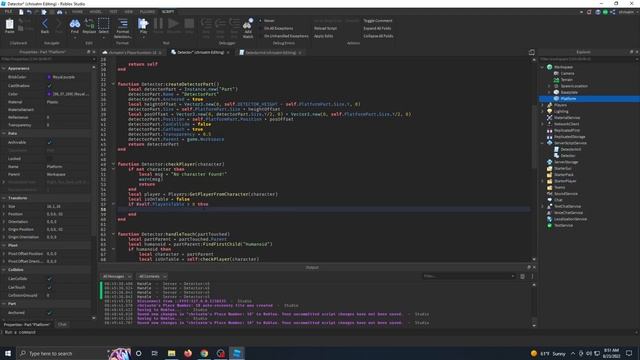Viewport: 640px width, 360px height.
Task: Select MaterialService in Explorer
Action: pyautogui.click(x=567, y=118)
